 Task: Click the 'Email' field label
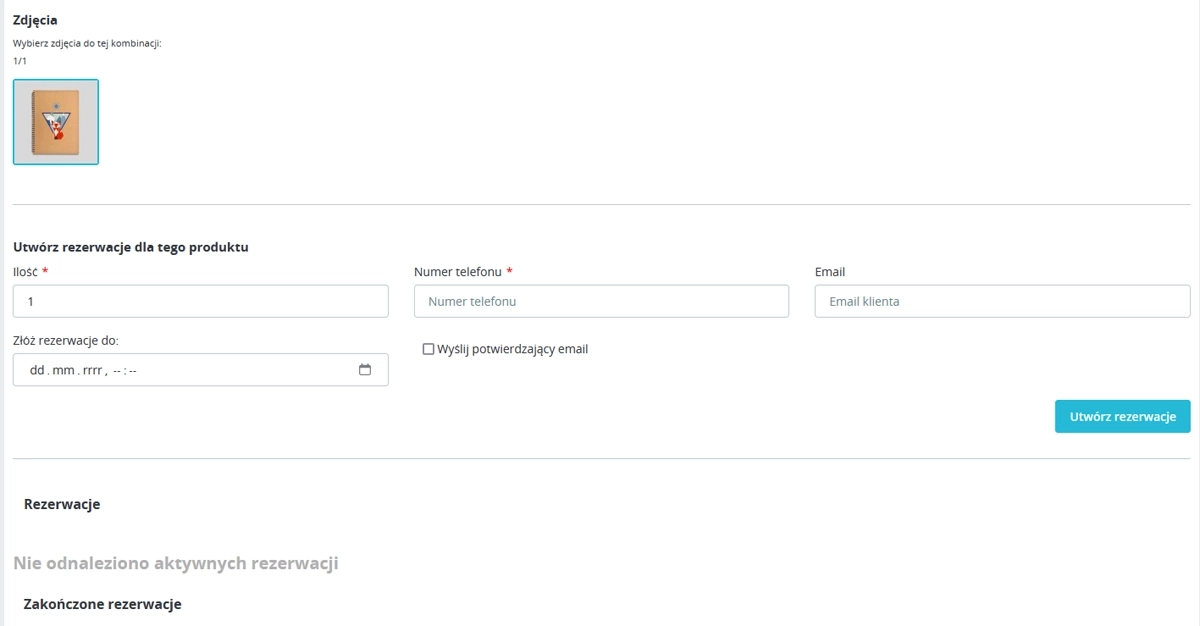(x=830, y=272)
